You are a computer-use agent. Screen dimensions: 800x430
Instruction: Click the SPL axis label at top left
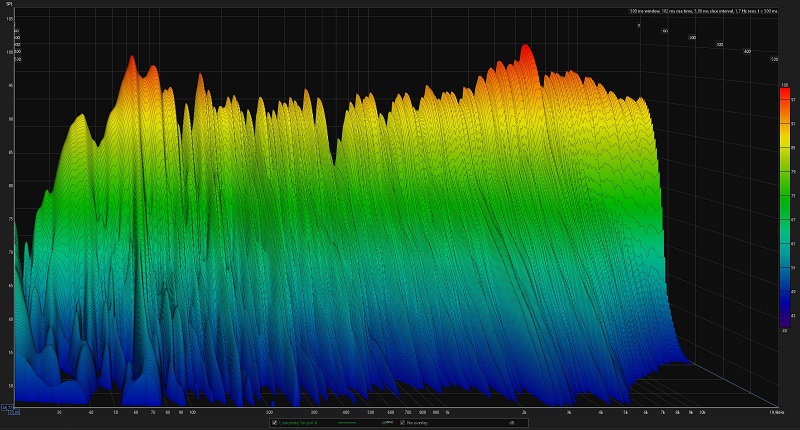coord(8,4)
